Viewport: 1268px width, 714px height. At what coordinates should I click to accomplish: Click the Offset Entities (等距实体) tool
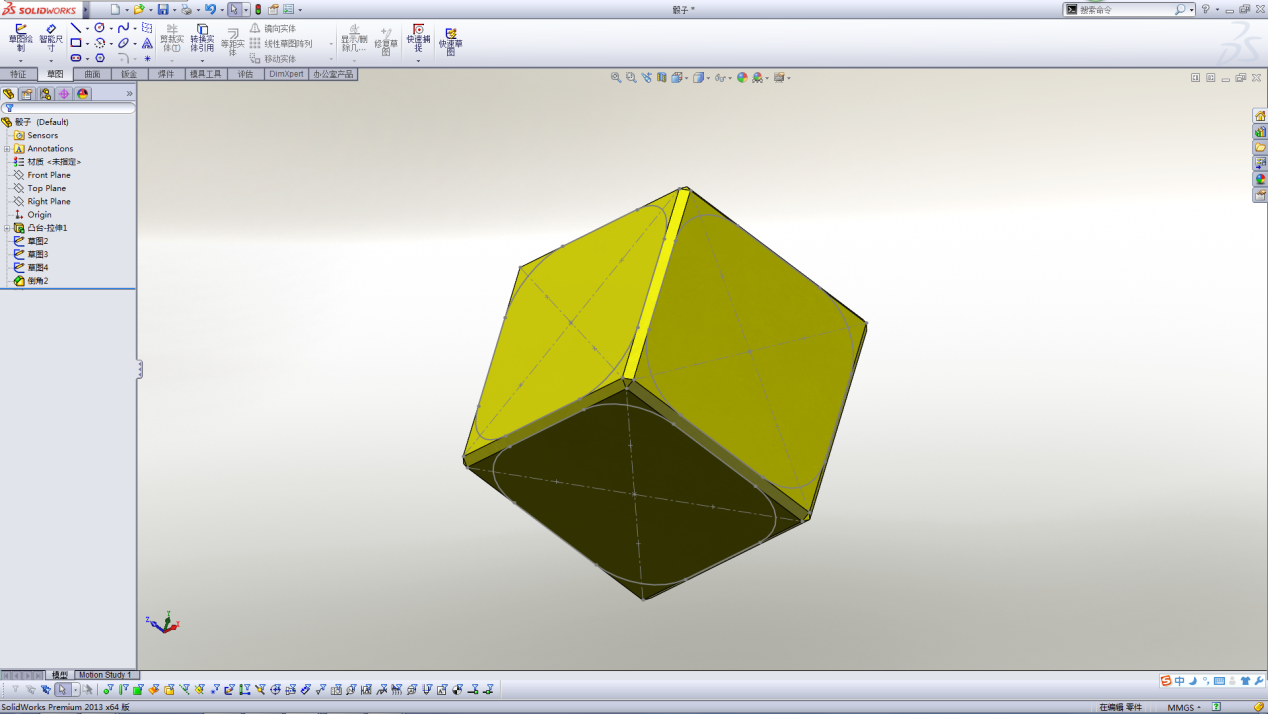coord(232,42)
